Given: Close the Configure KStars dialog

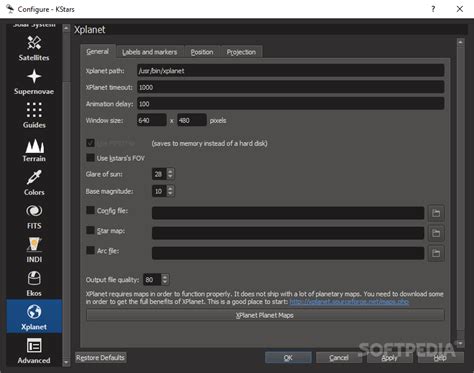Looking at the screenshot, I should (x=460, y=9).
